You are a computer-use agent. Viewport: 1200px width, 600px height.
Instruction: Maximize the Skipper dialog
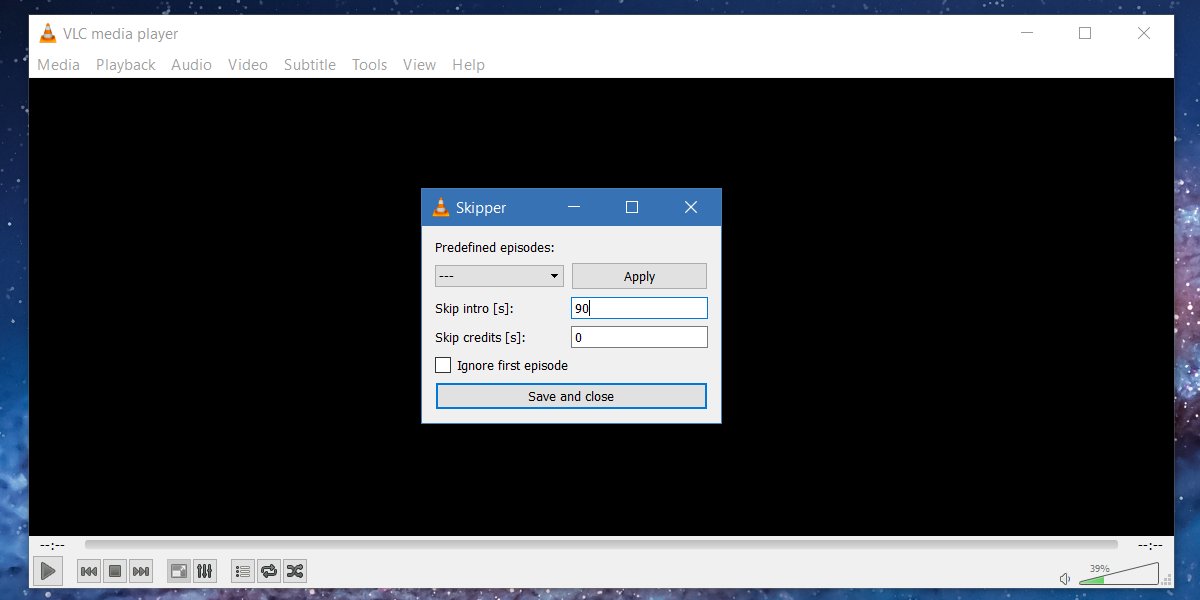coord(632,207)
